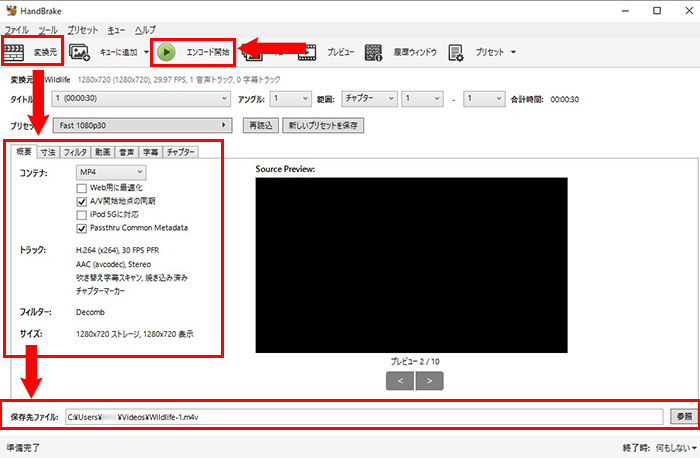The image size is (700, 458).
Task: Expand the toolbar プリセット dropdown arrow
Action: pyautogui.click(x=513, y=52)
